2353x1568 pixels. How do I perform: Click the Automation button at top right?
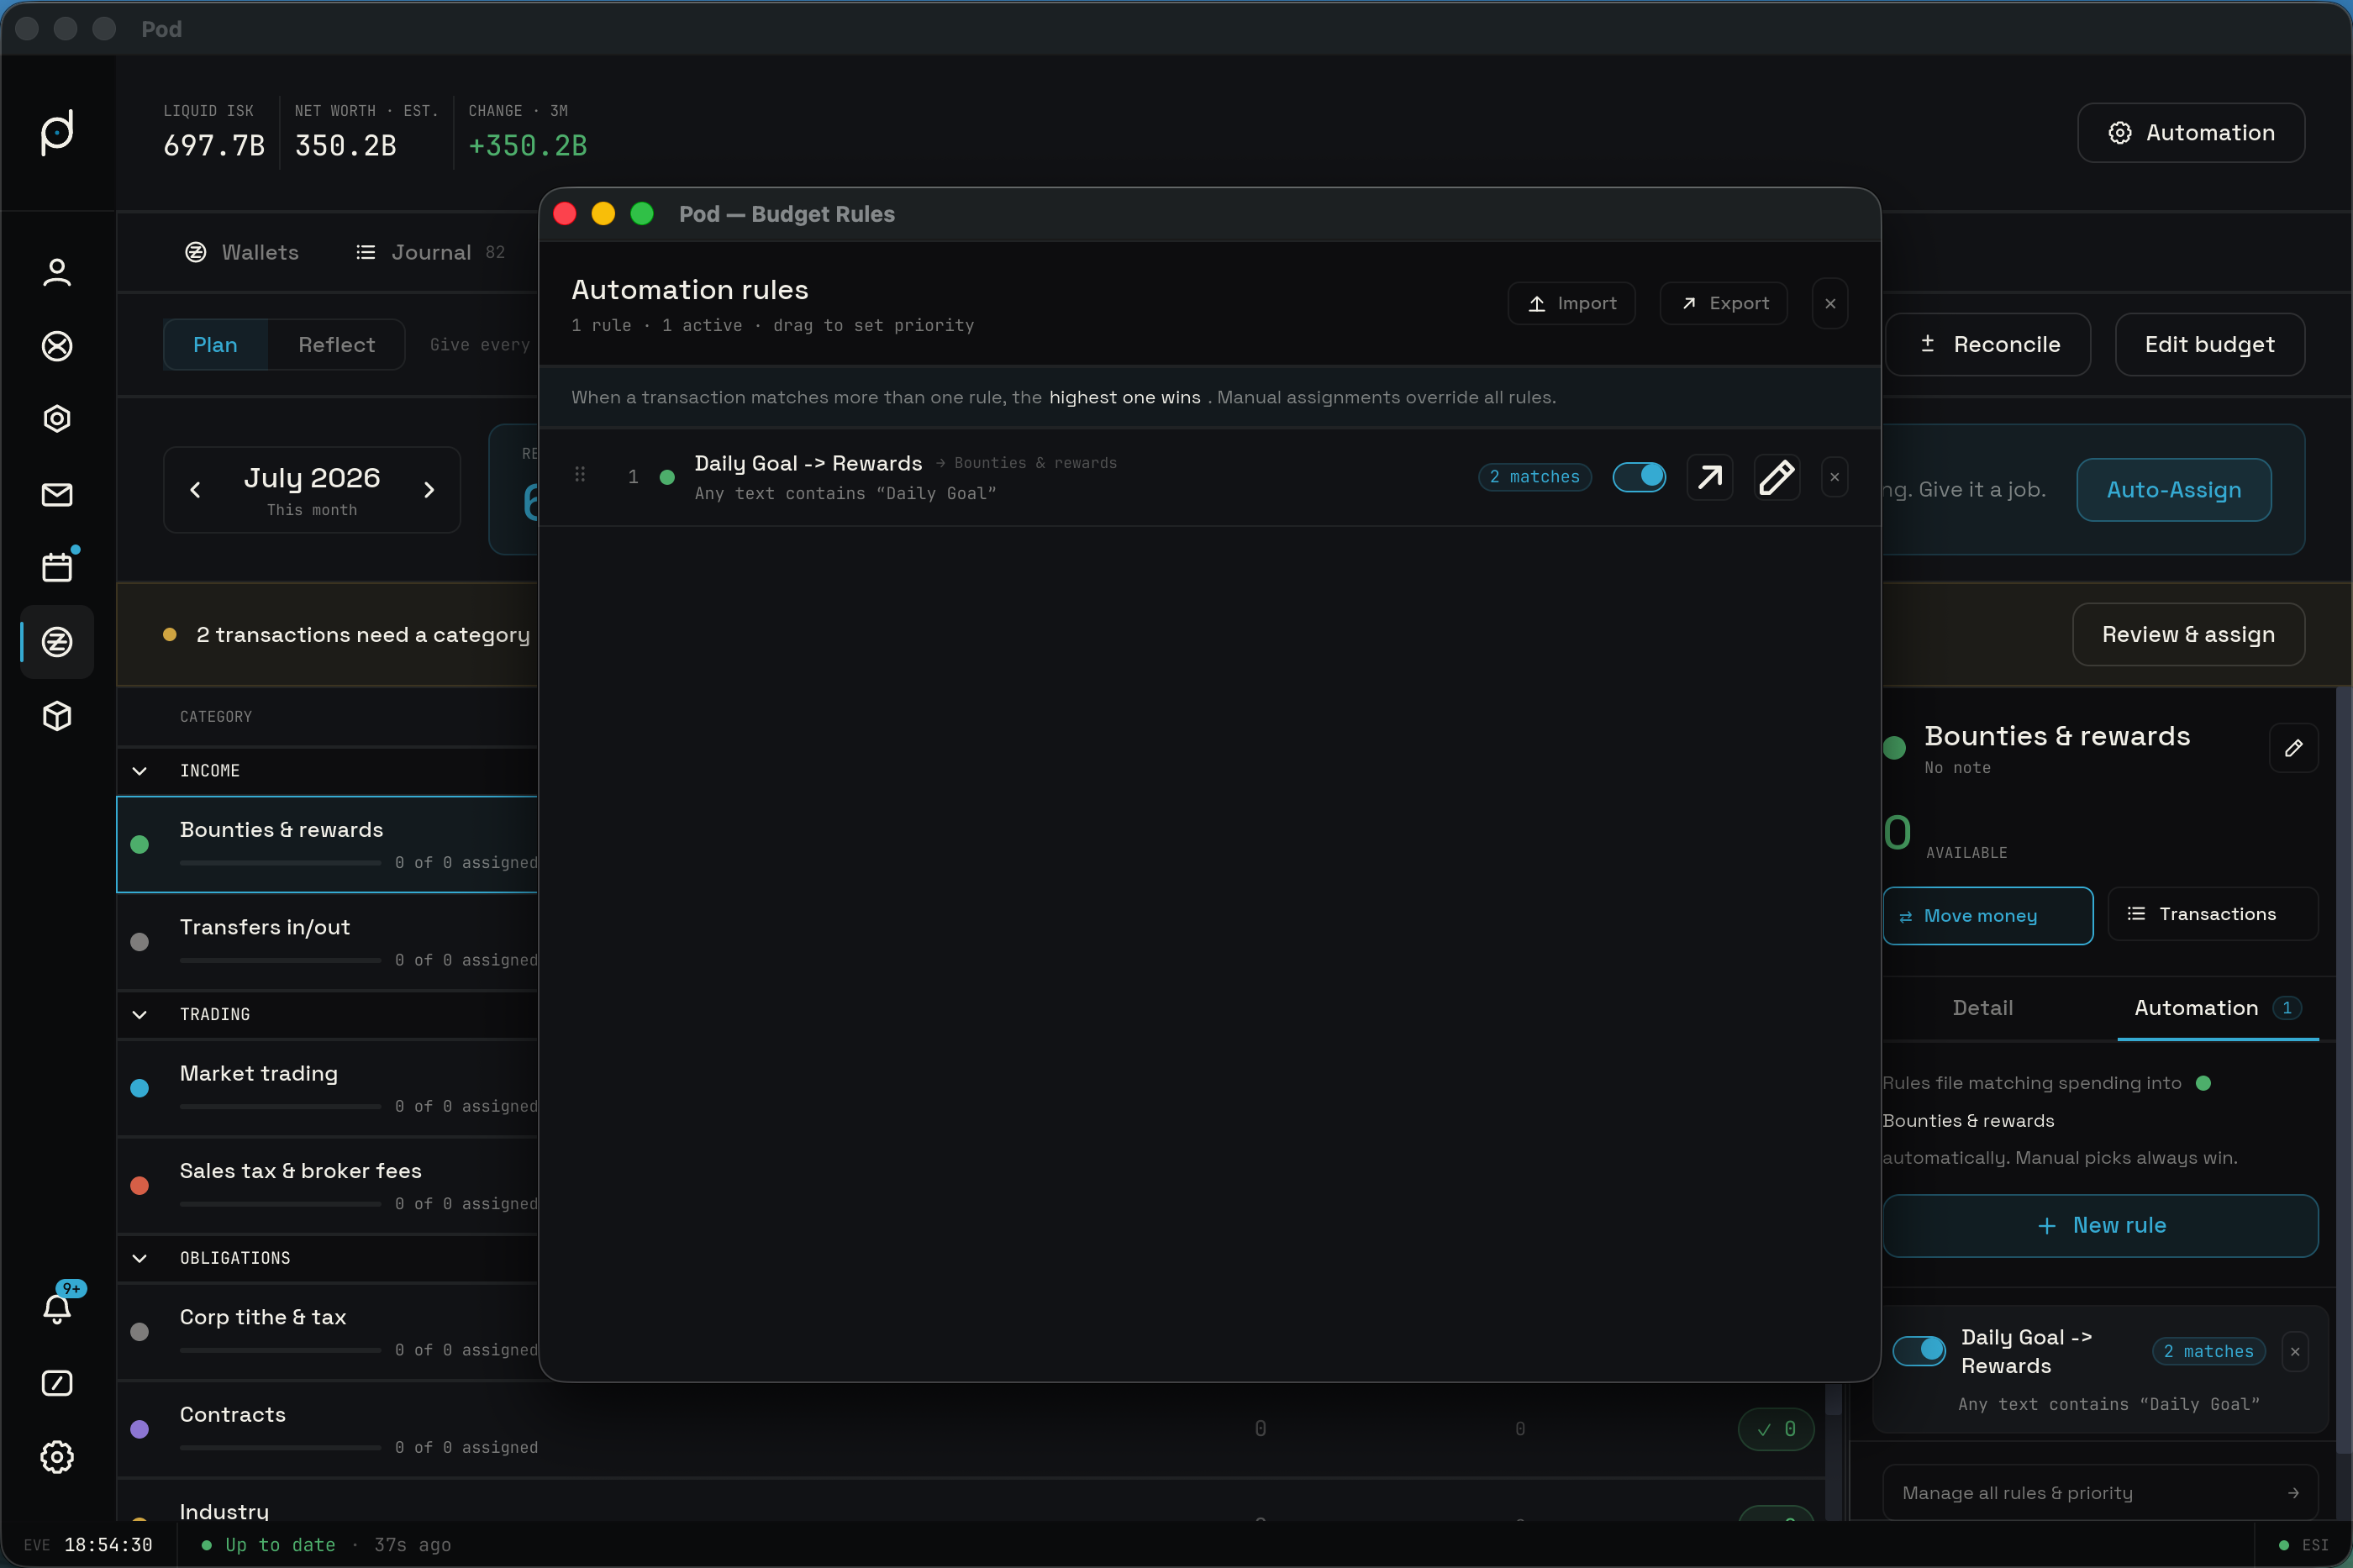[2191, 133]
